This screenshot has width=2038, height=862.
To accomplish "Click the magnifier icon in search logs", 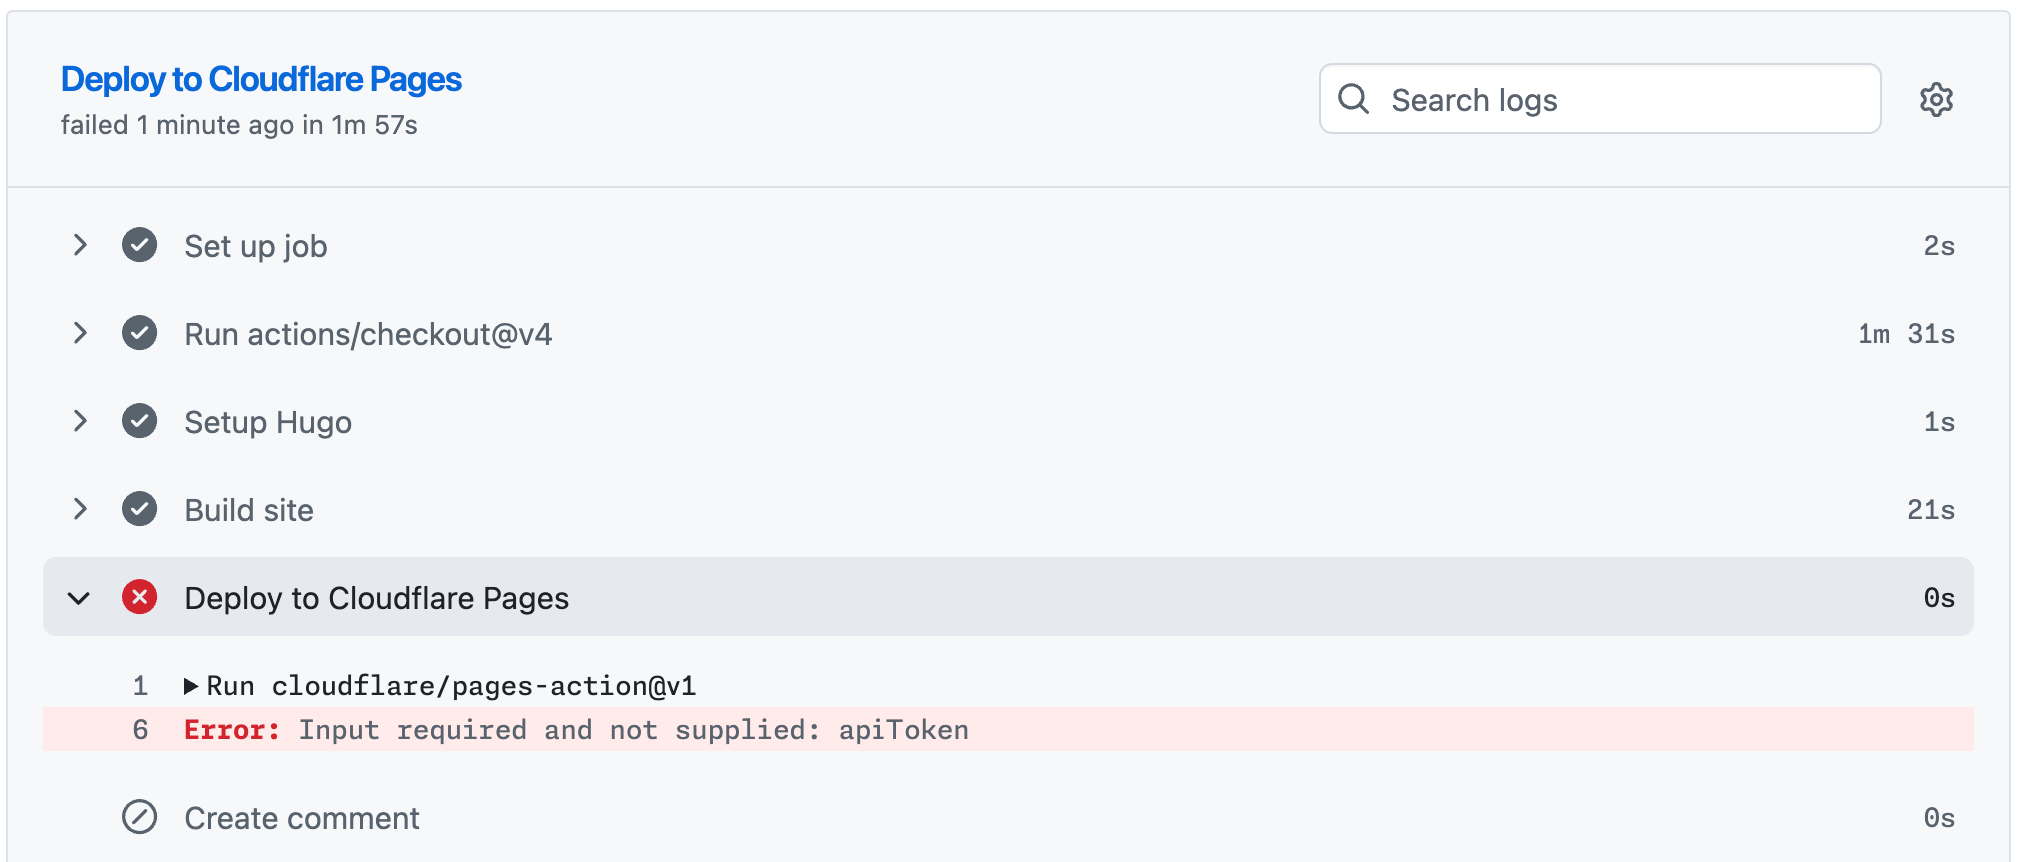I will click(1353, 98).
